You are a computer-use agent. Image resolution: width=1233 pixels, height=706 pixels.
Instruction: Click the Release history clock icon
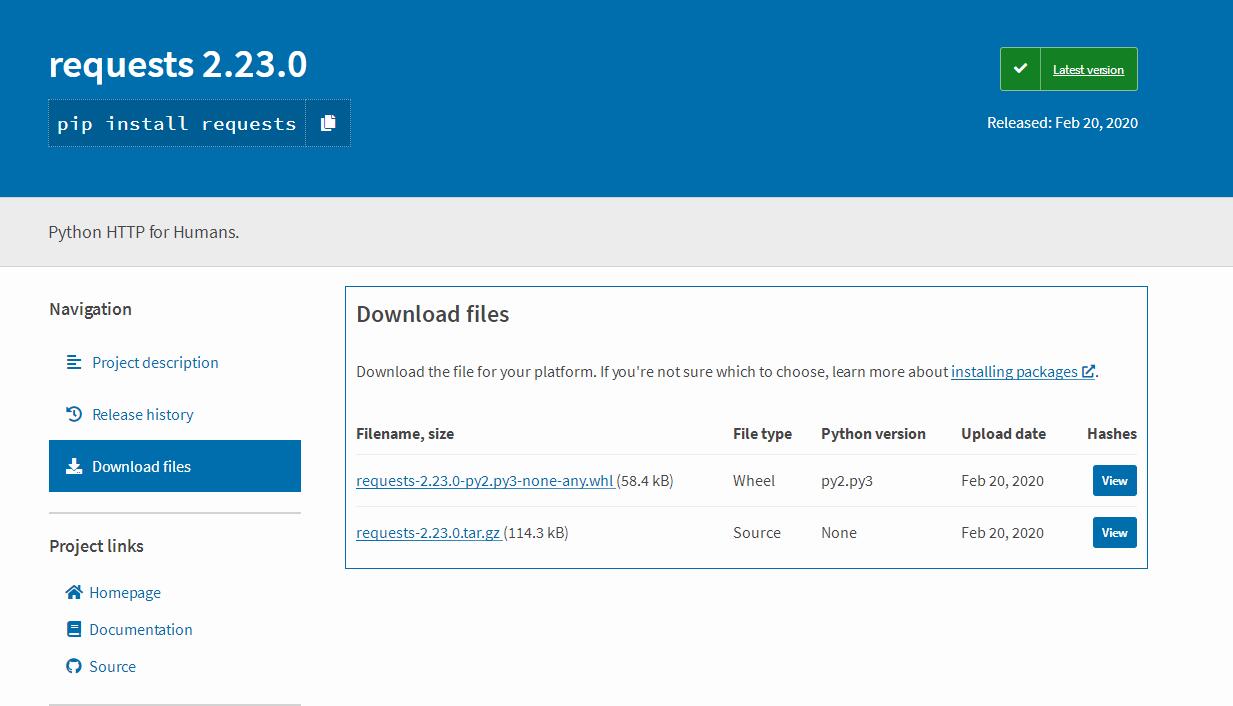click(x=74, y=414)
